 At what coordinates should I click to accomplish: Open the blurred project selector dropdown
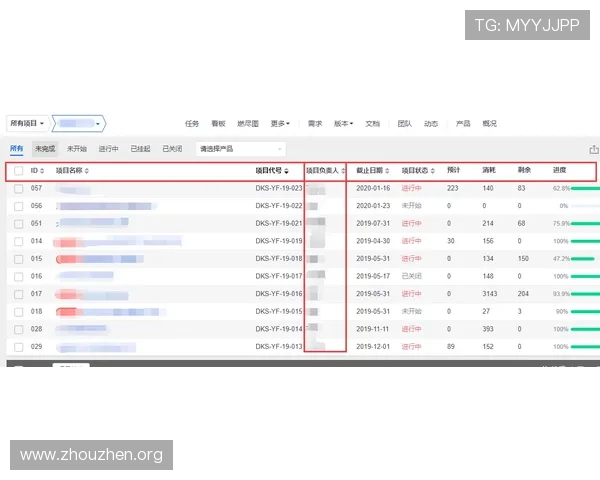pyautogui.click(x=79, y=123)
